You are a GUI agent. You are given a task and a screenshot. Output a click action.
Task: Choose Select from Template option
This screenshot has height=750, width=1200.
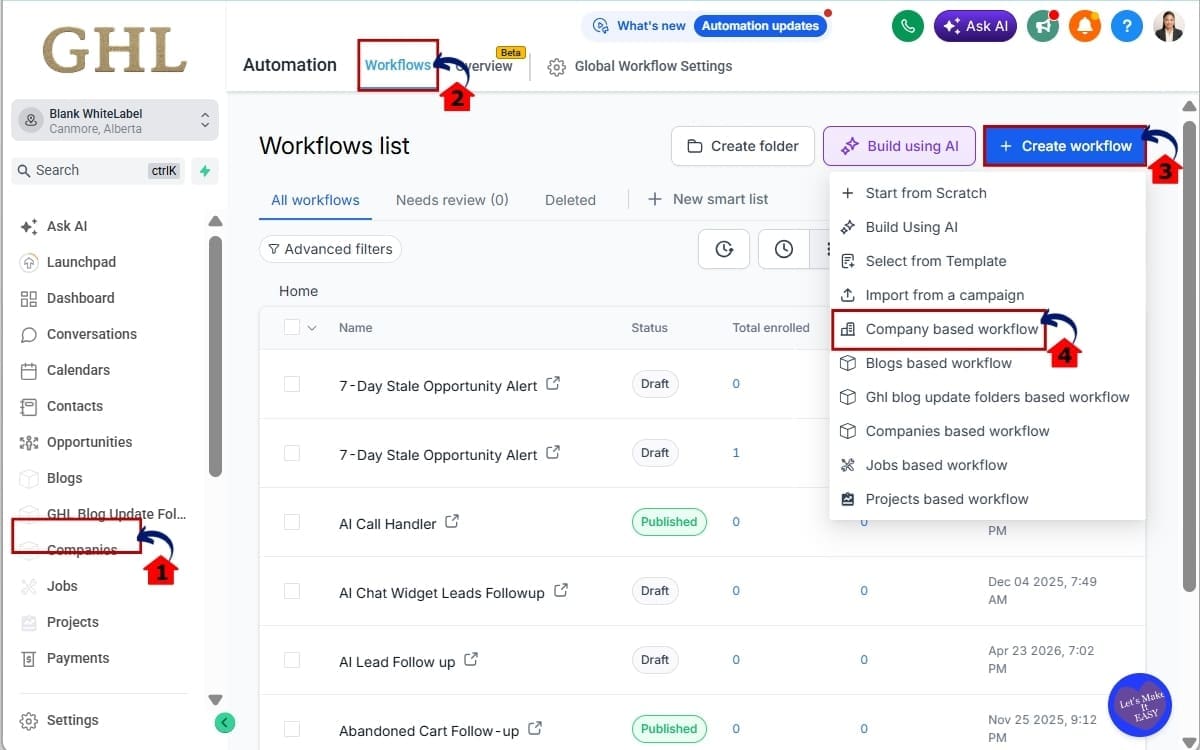click(x=987, y=261)
